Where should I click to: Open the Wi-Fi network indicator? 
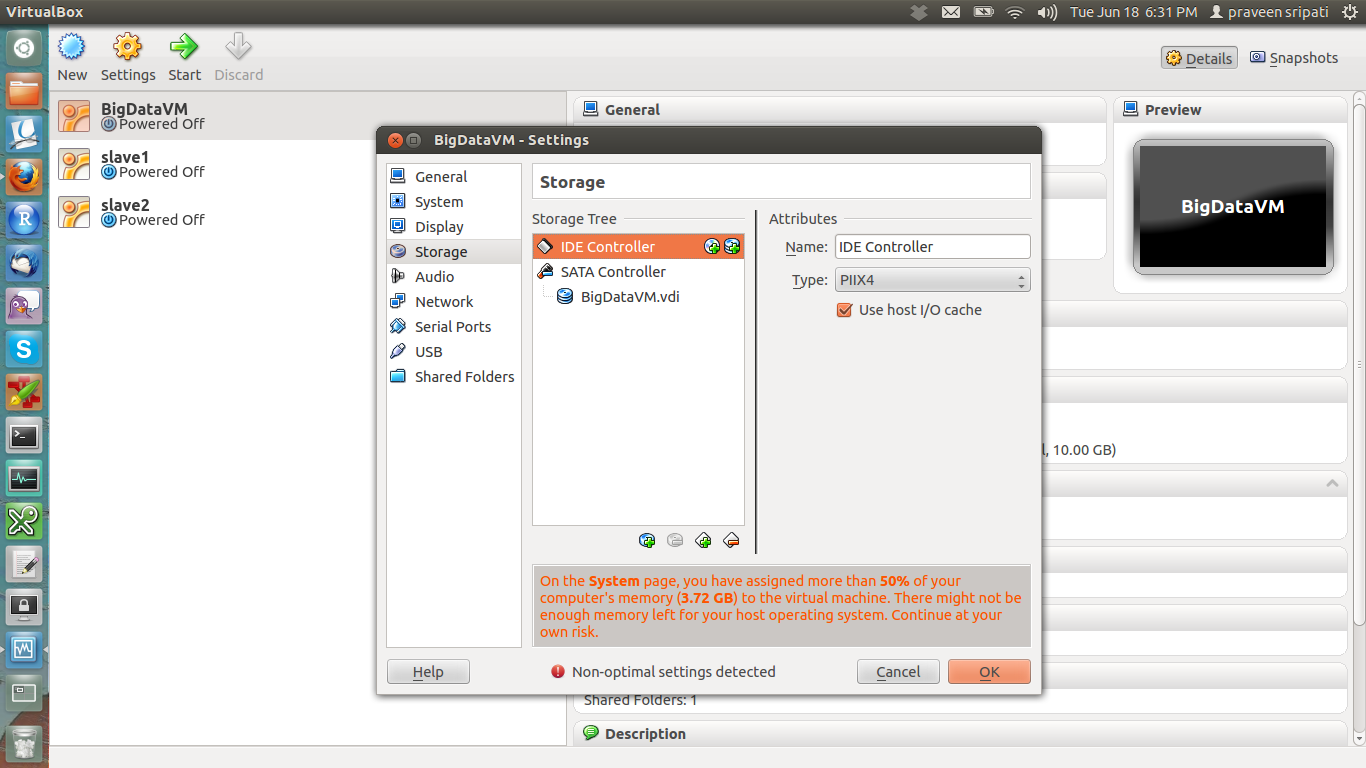(1015, 12)
